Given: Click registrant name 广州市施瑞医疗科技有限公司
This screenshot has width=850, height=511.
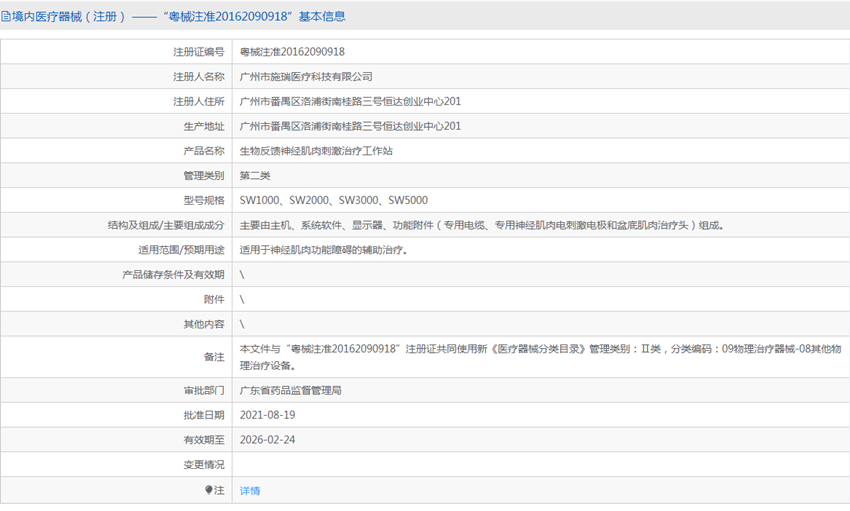Looking at the screenshot, I should pyautogui.click(x=306, y=77).
